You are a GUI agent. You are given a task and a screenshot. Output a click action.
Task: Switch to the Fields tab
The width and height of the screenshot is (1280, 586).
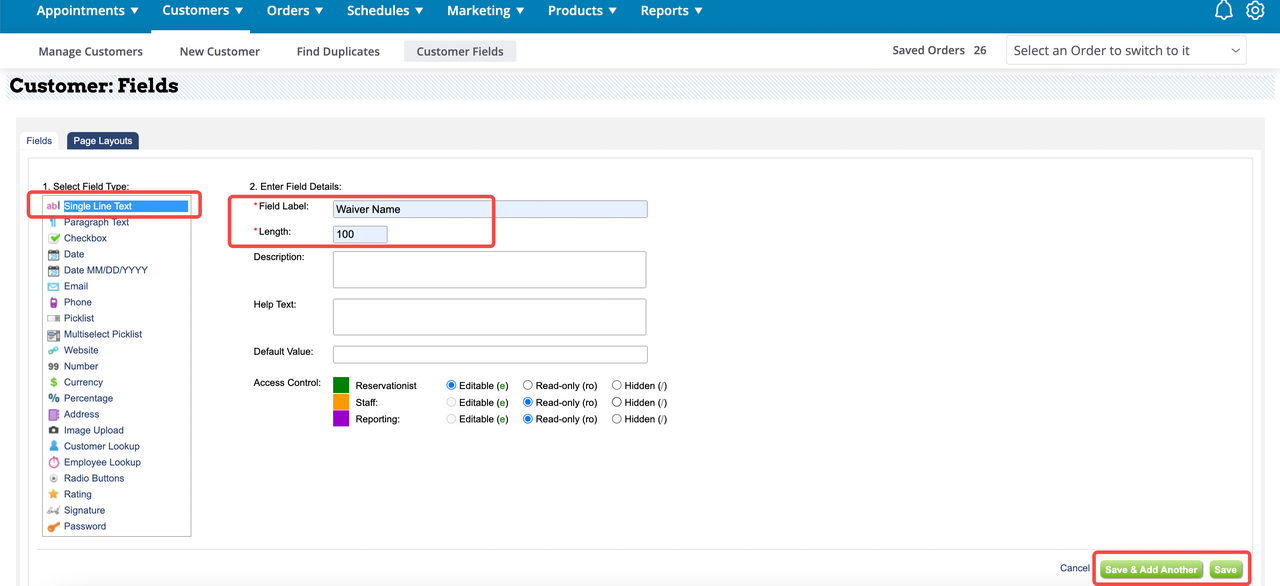point(40,141)
